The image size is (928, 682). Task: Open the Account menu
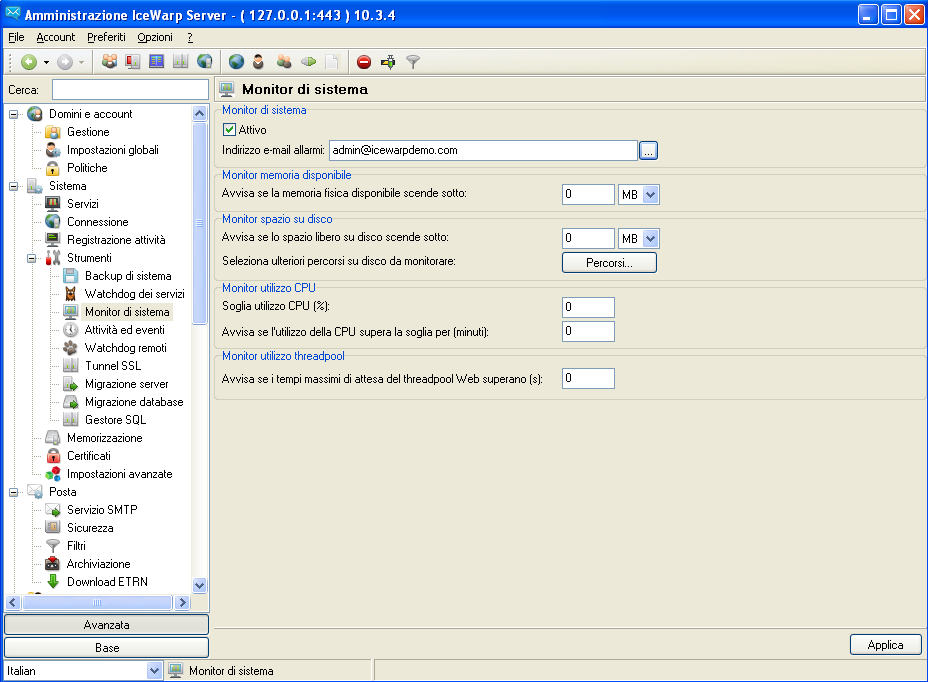56,37
